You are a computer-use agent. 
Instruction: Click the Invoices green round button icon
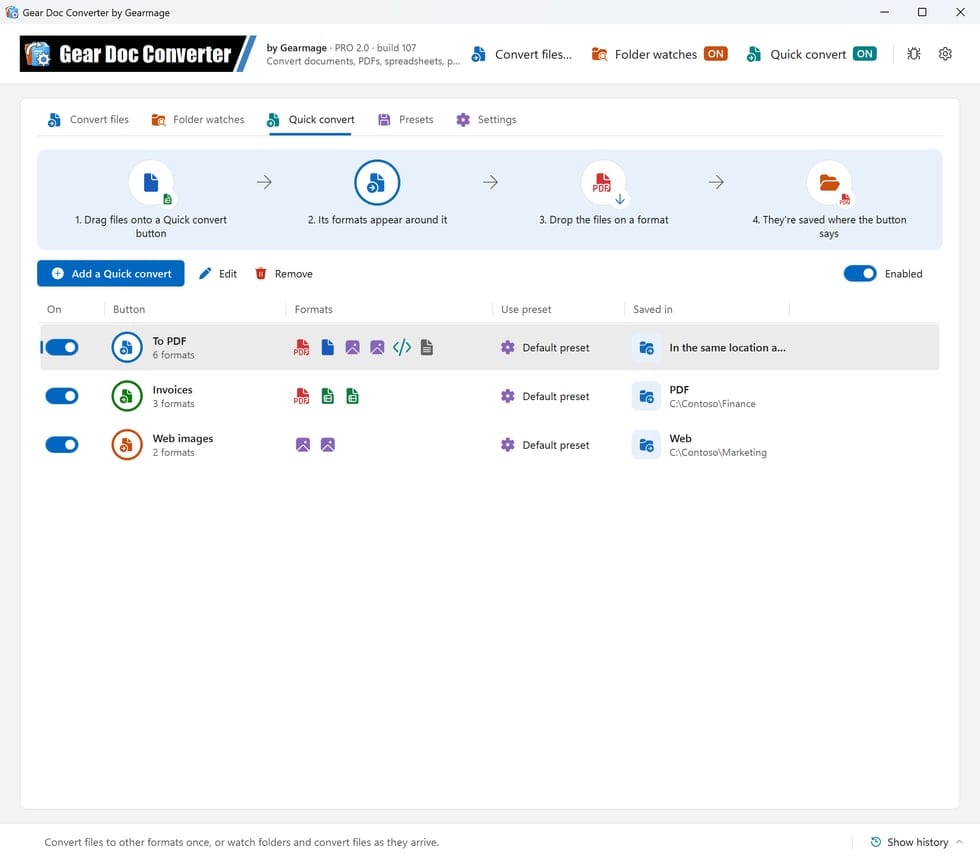(127, 396)
